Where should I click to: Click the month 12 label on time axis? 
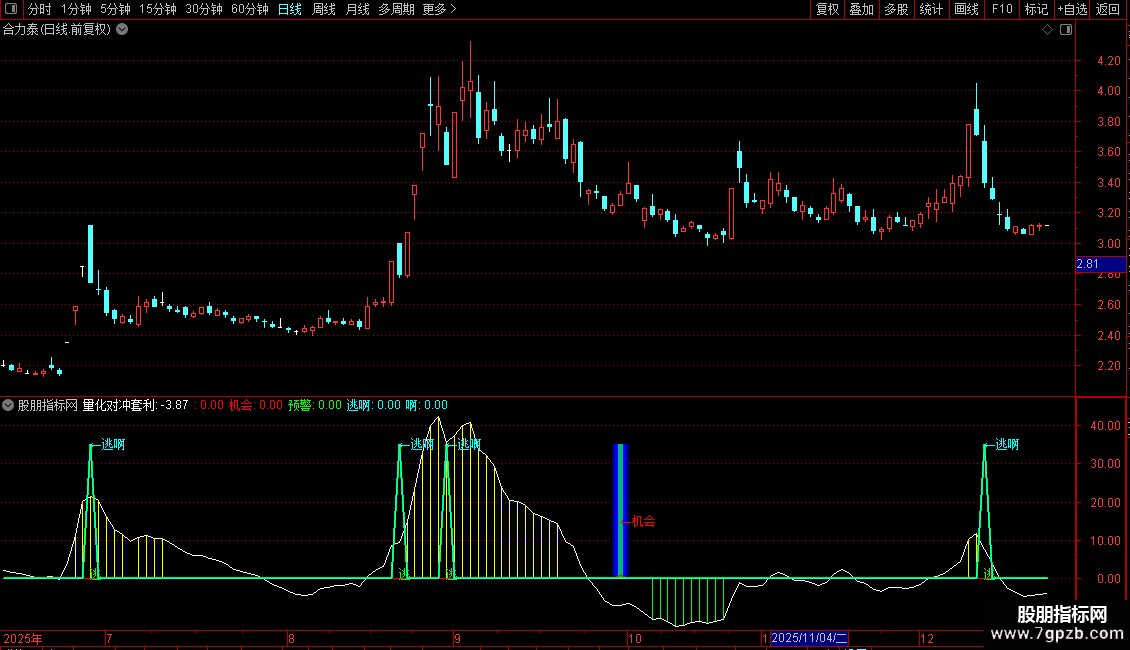[927, 638]
